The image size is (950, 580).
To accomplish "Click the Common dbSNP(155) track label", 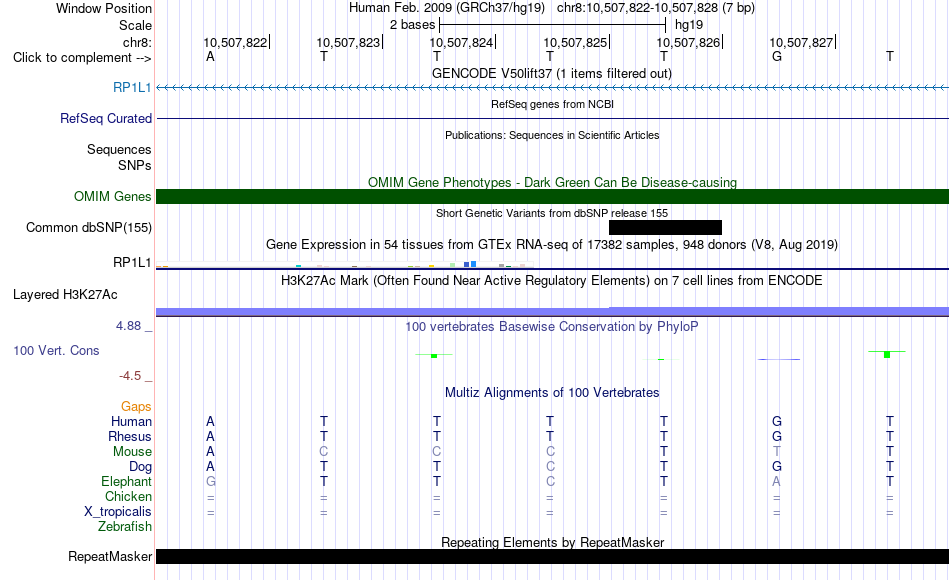I will 89,228.
